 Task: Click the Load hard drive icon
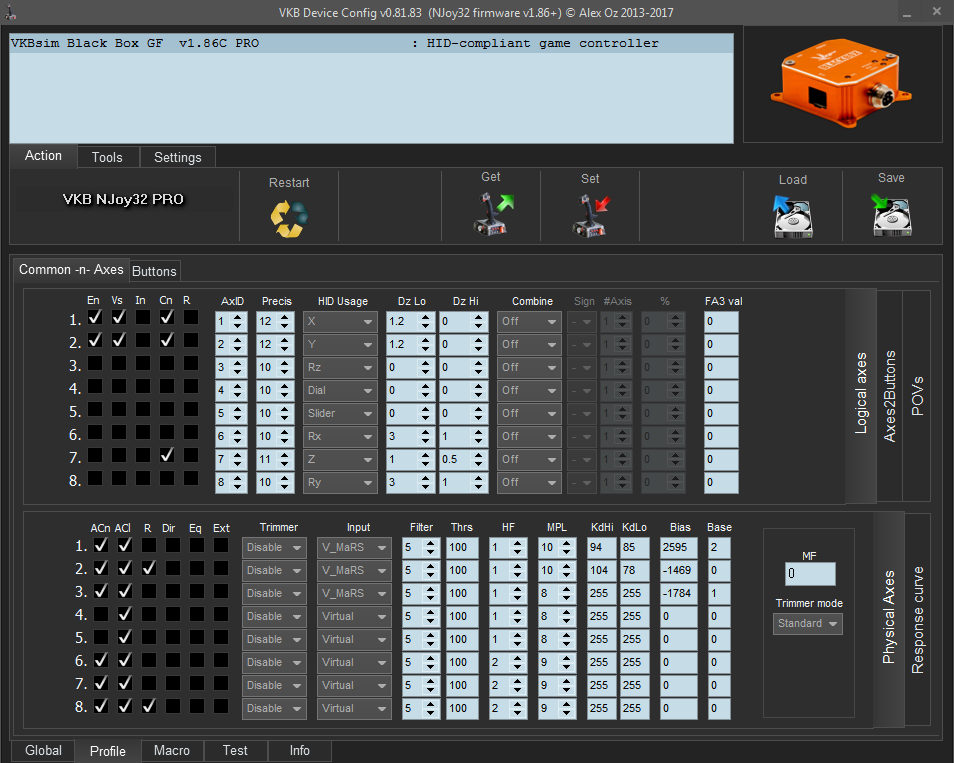coord(793,216)
